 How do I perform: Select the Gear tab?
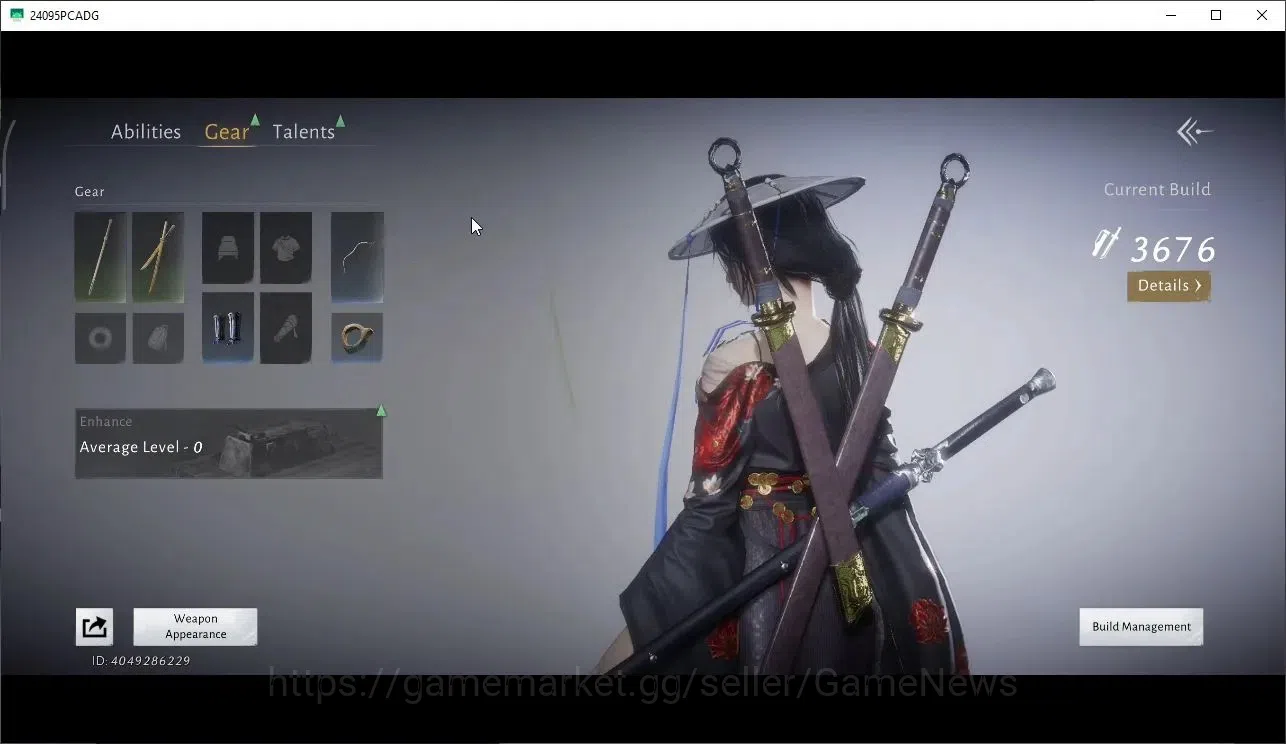[x=227, y=132]
